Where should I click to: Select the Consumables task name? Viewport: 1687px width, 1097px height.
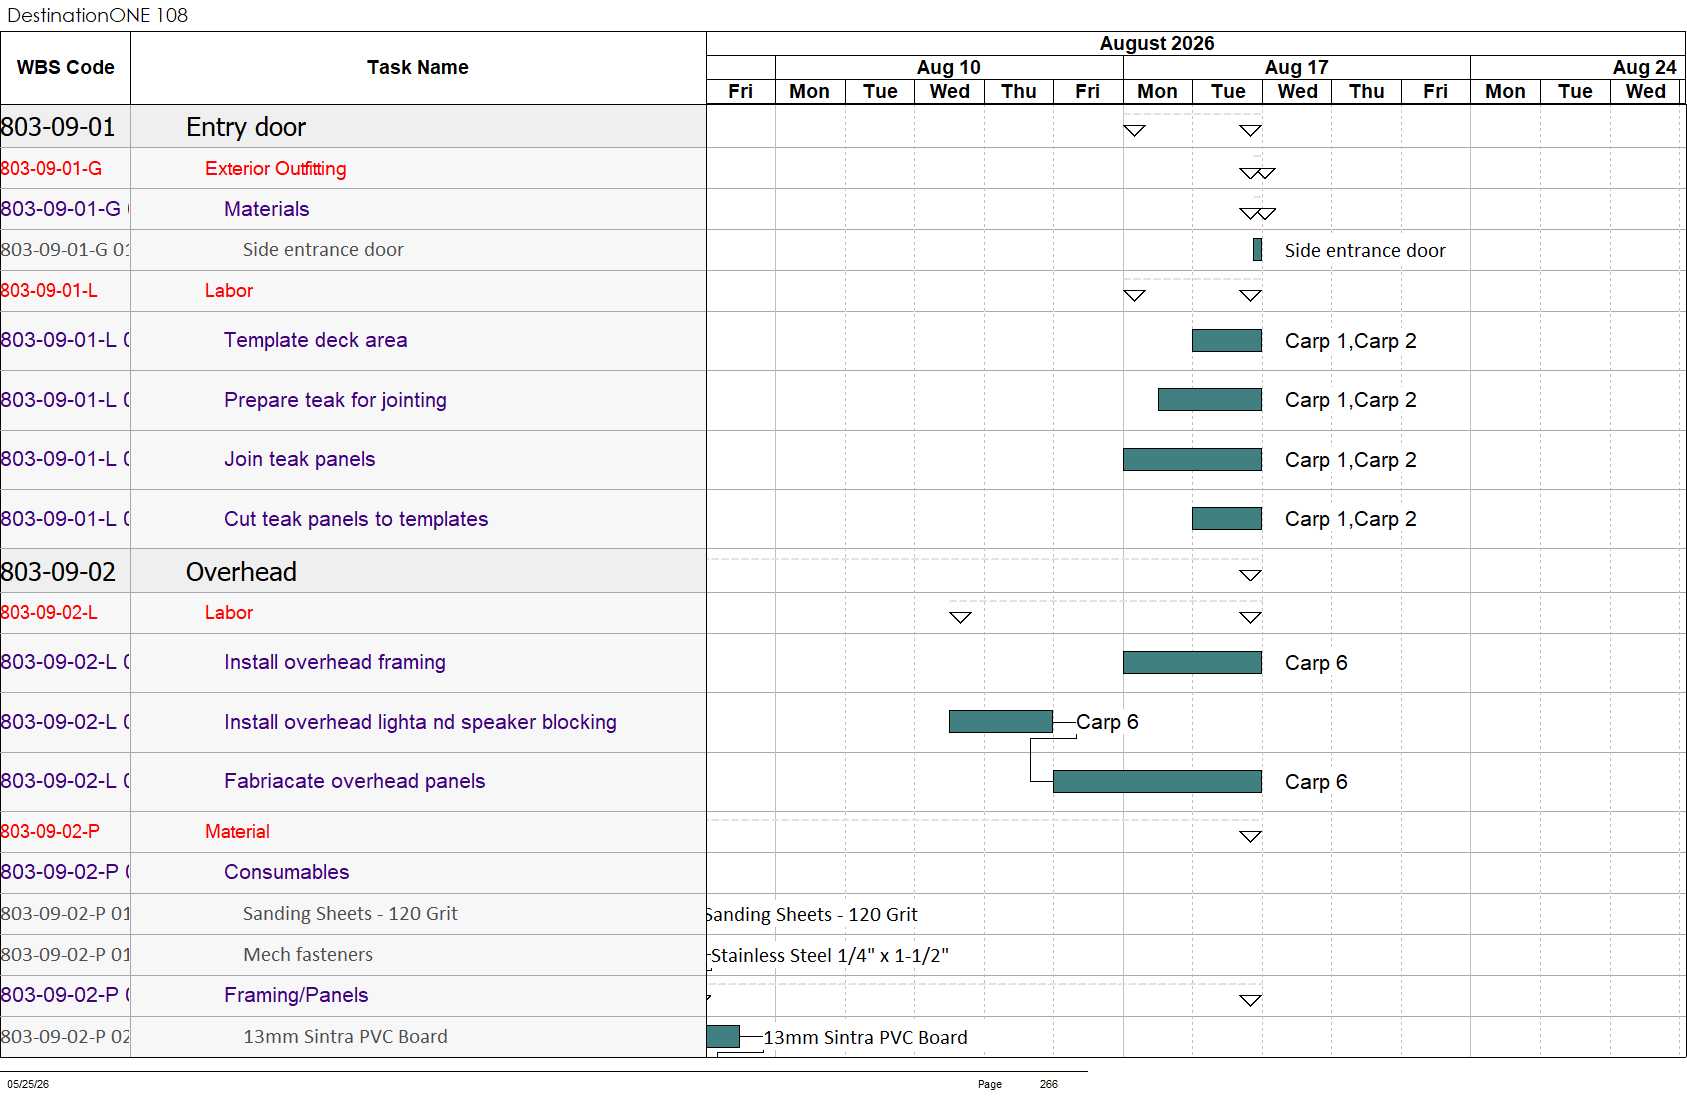tap(287, 872)
